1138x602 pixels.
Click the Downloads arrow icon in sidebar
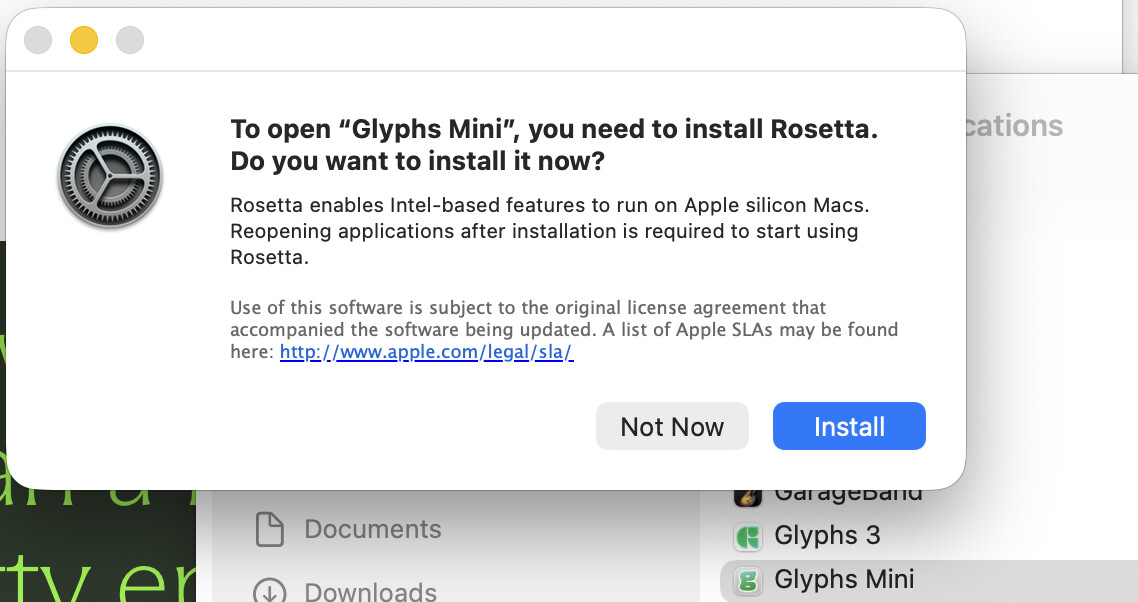(x=269, y=590)
